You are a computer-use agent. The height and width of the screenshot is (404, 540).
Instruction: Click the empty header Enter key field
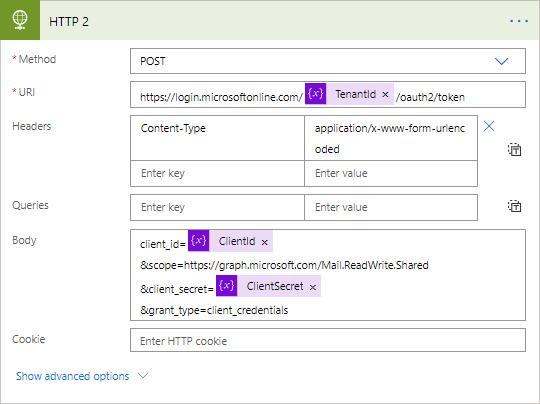pos(217,173)
